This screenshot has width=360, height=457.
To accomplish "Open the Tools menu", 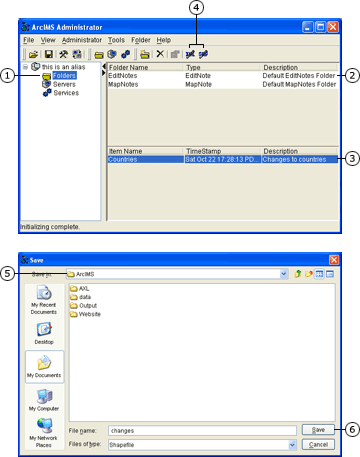I will pyautogui.click(x=116, y=40).
